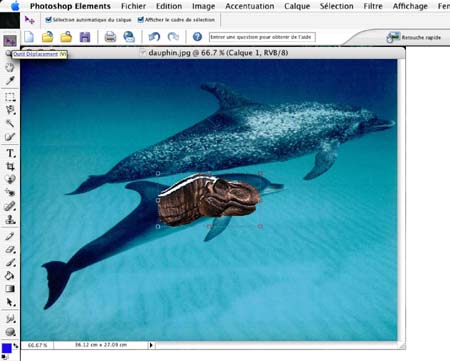Open help with question mark icon
Viewport: 450px width, 361px height.
coord(197,37)
